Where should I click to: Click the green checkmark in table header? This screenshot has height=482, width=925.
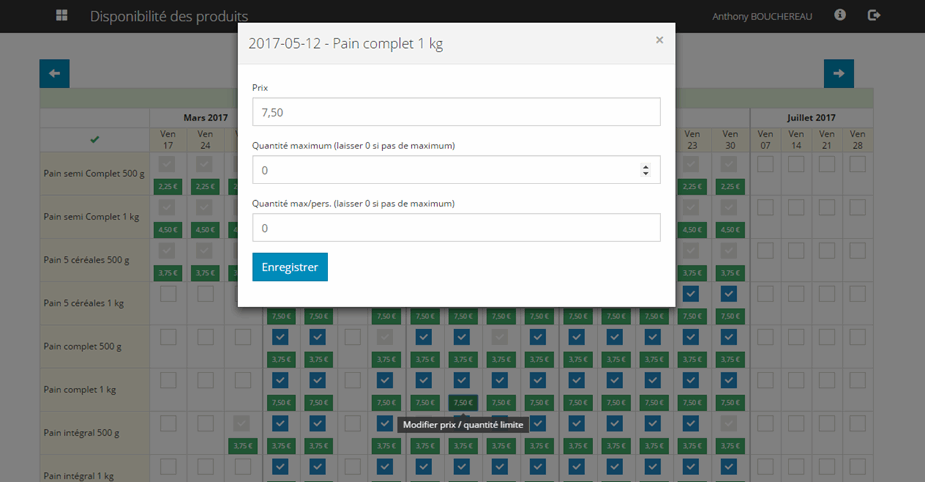[94, 139]
